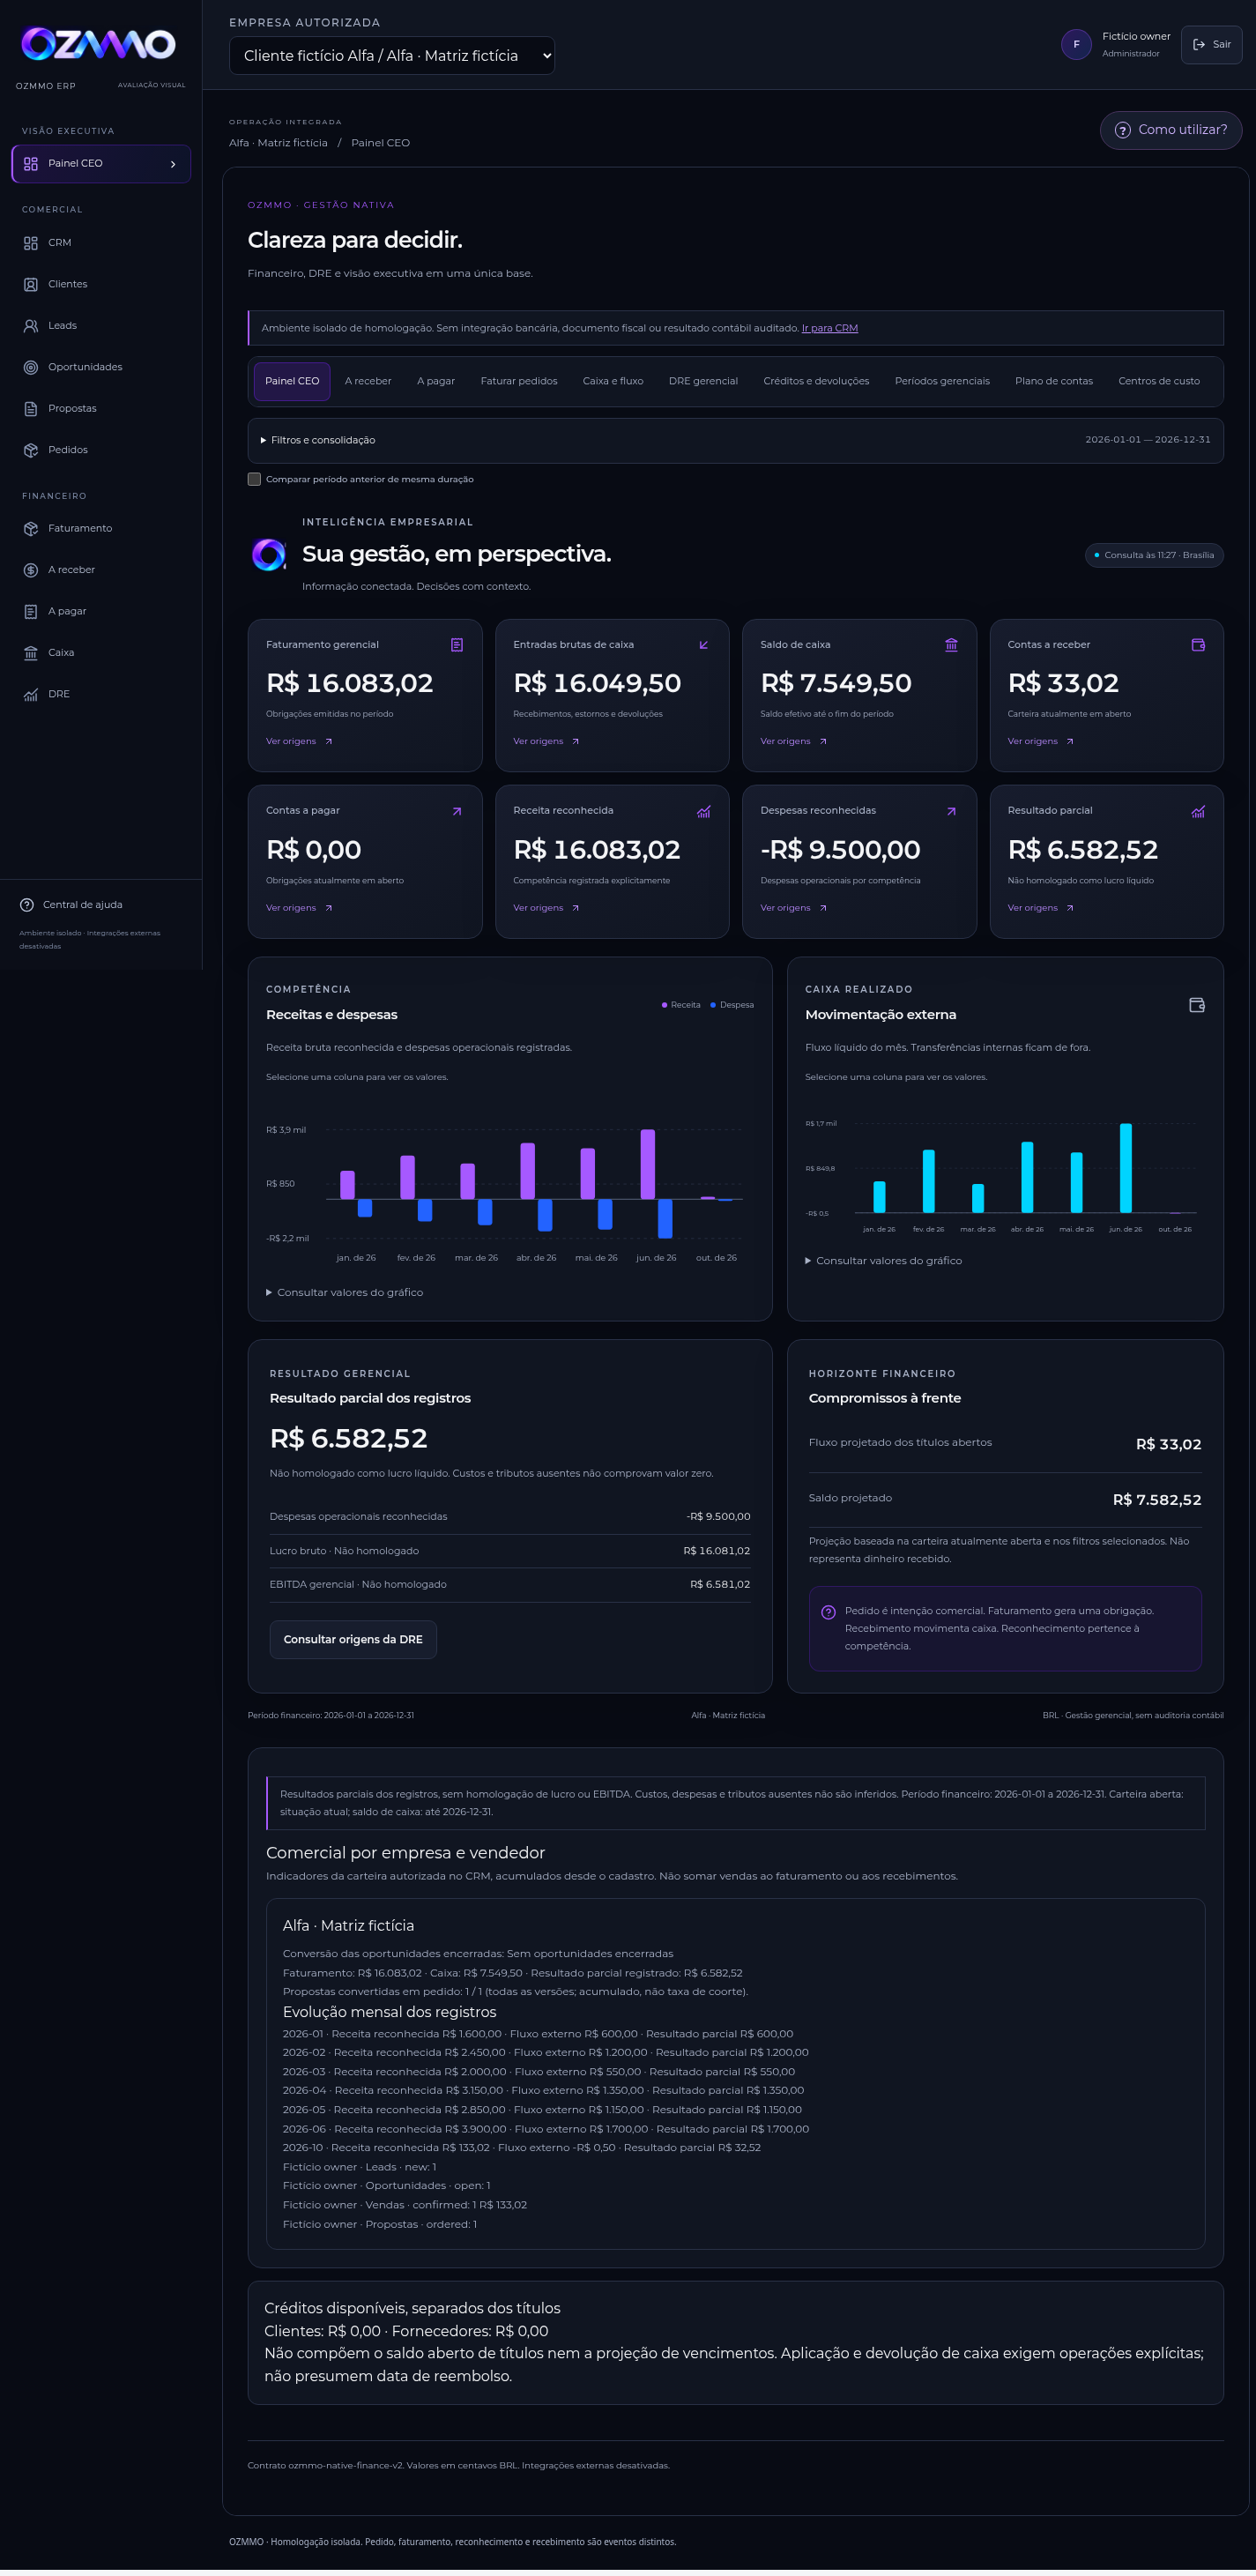Open the A pagar sidebar icon
This screenshot has width=1256, height=2576.
[x=31, y=611]
